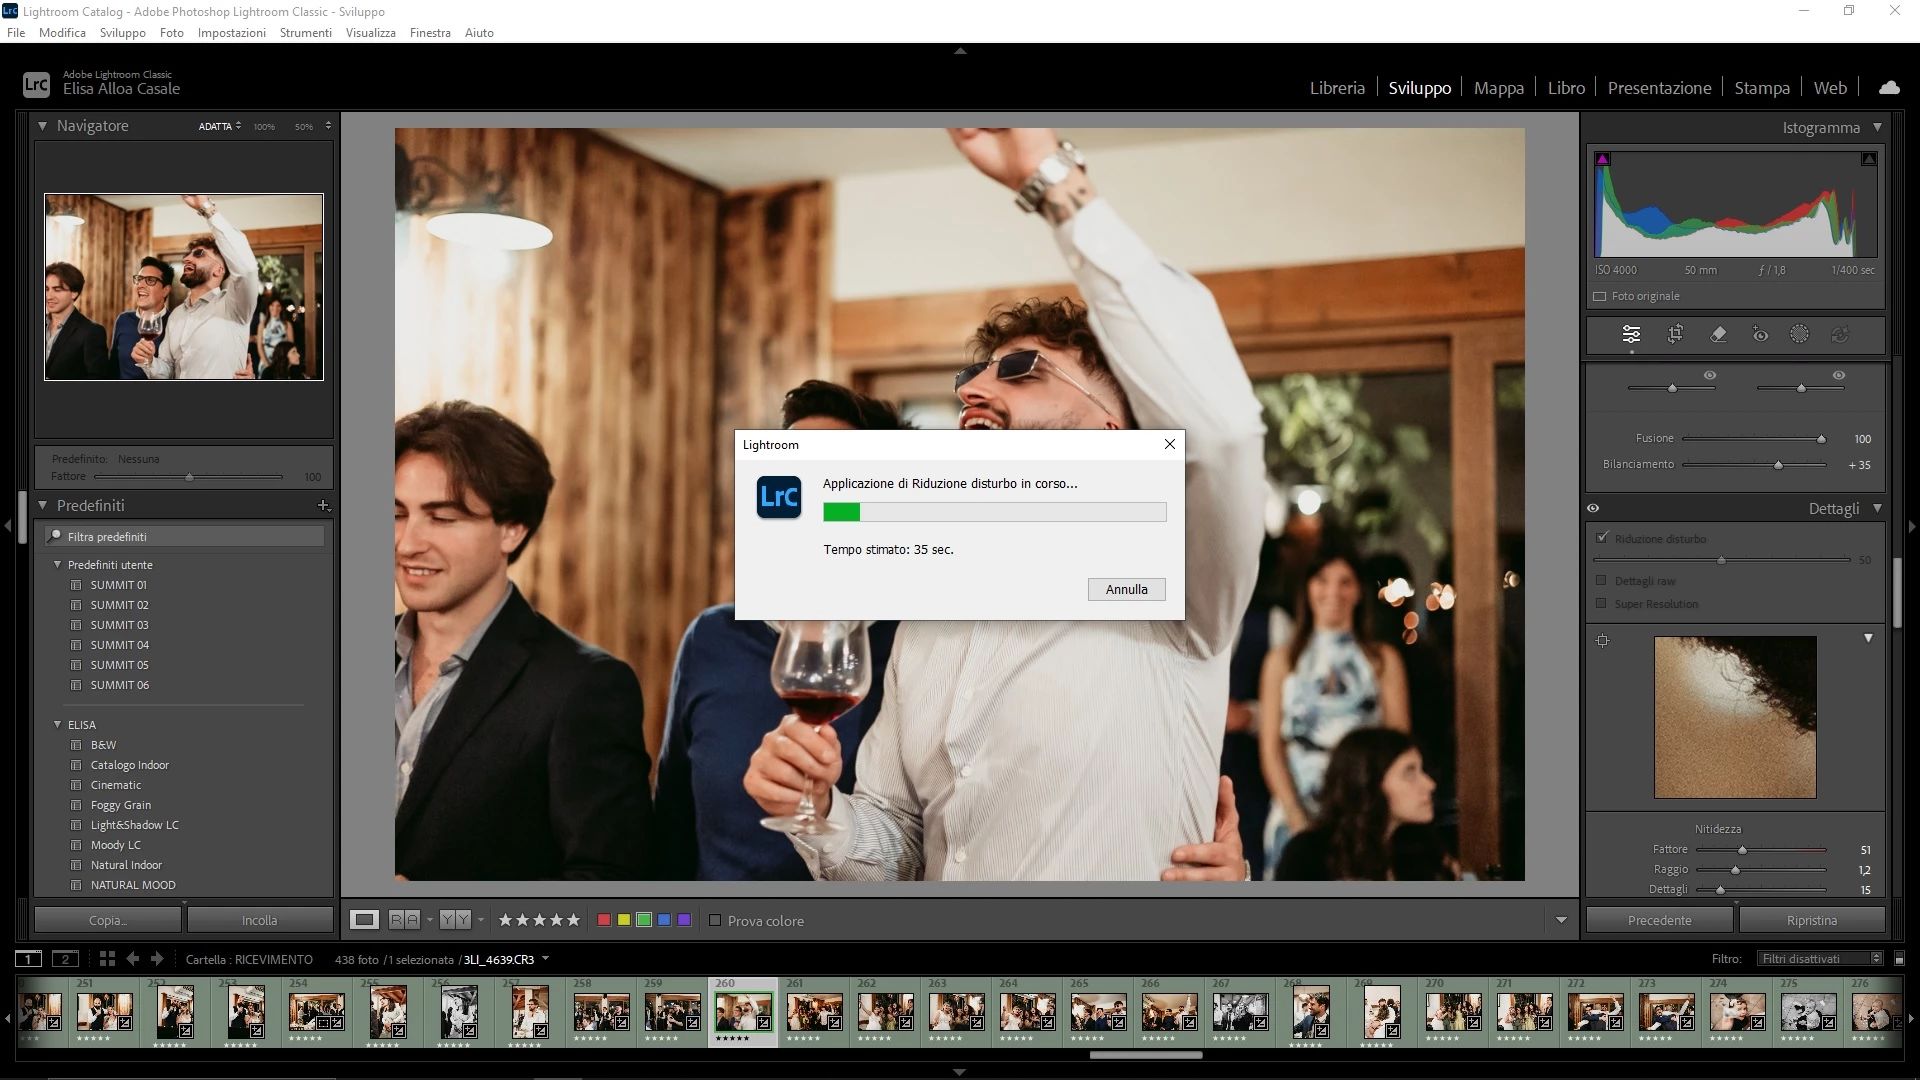Collapse the Navigatore panel
Screen dimensions: 1920x1080
[43, 126]
